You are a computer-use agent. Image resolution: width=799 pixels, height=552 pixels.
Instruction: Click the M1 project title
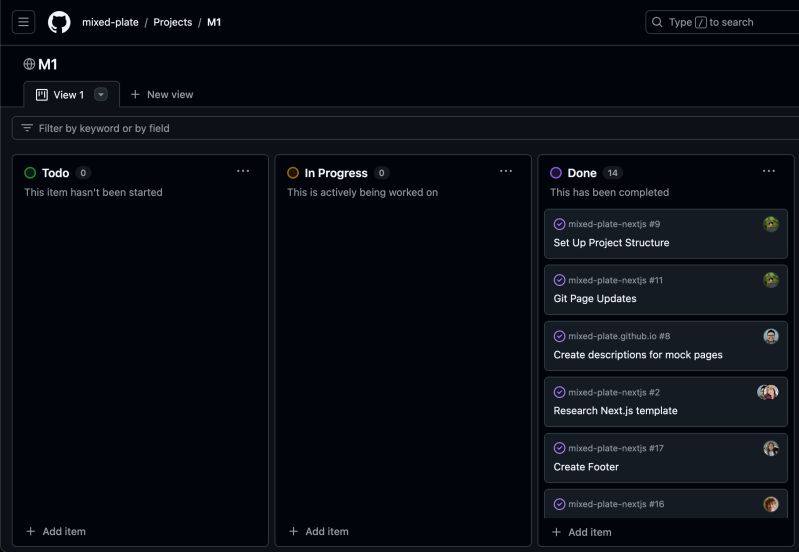pos(48,64)
